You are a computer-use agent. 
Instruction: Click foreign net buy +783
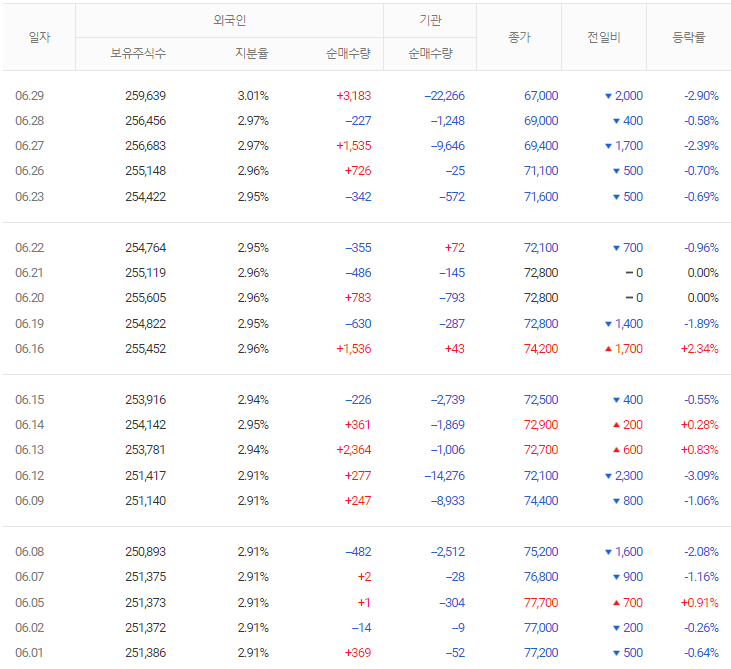click(x=358, y=298)
